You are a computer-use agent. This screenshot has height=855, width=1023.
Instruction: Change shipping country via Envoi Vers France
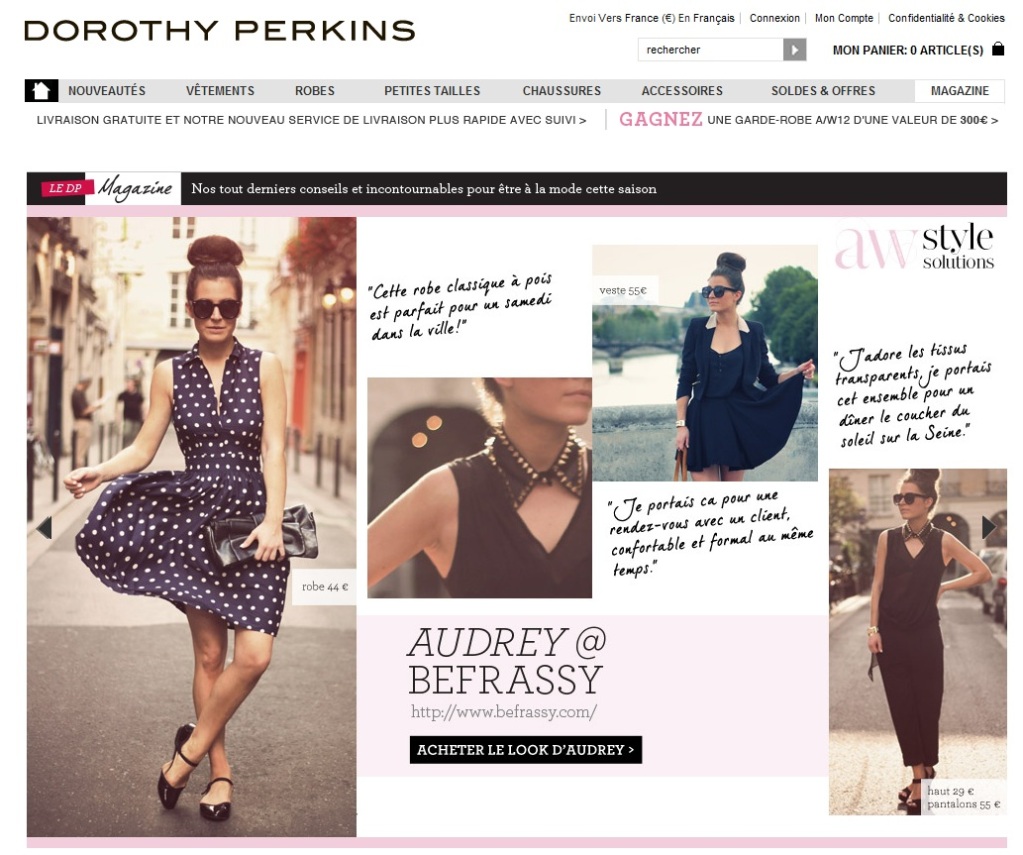651,18
